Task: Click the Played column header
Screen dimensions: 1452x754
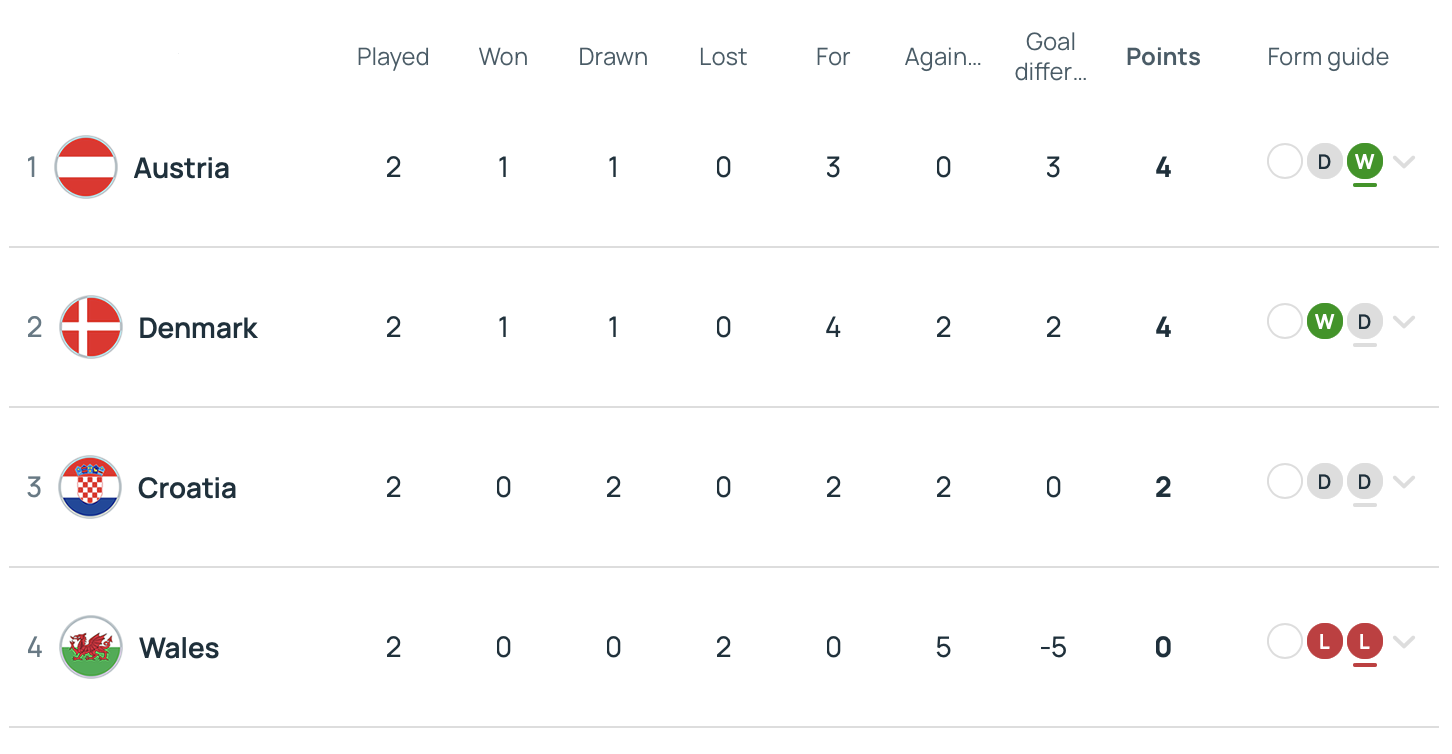Action: click(393, 57)
